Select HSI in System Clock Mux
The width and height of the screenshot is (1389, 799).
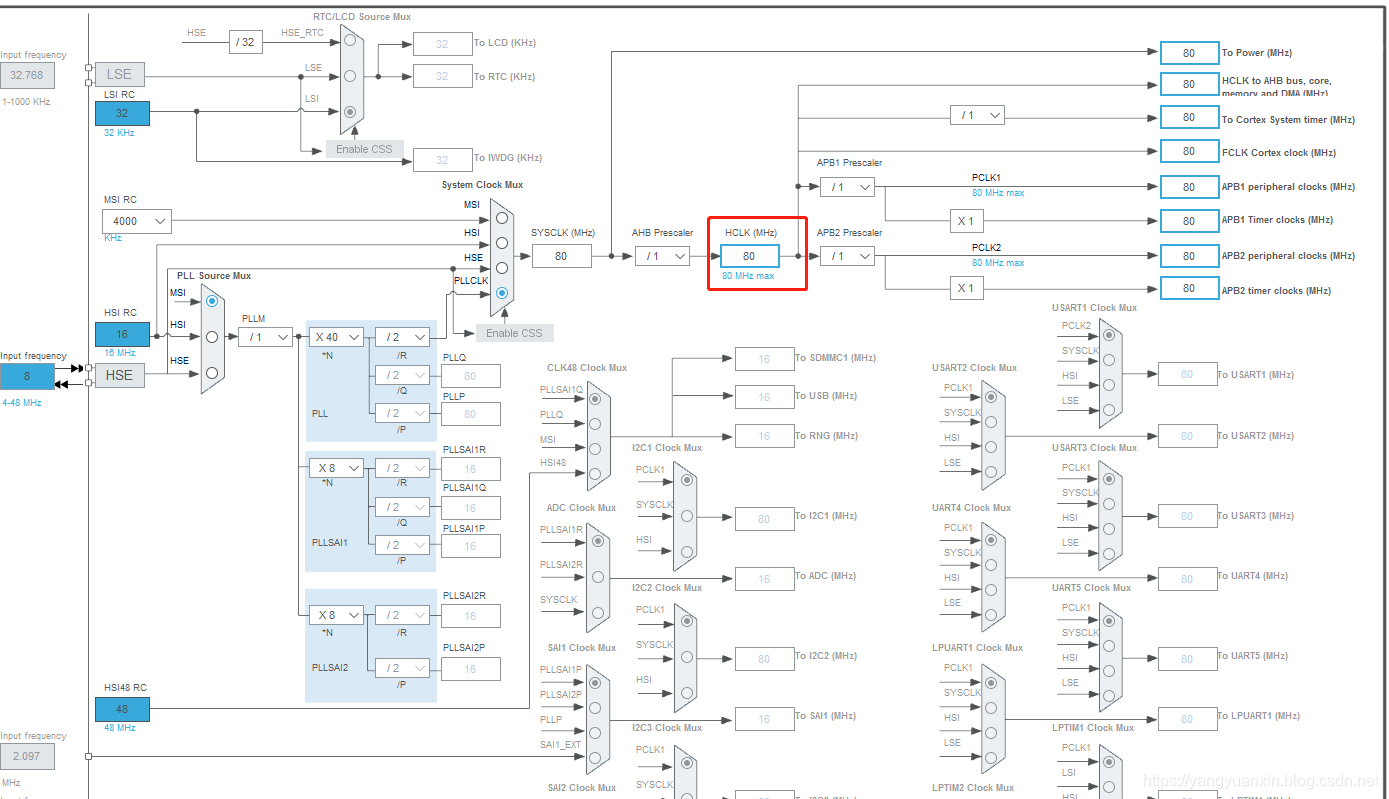click(x=502, y=243)
